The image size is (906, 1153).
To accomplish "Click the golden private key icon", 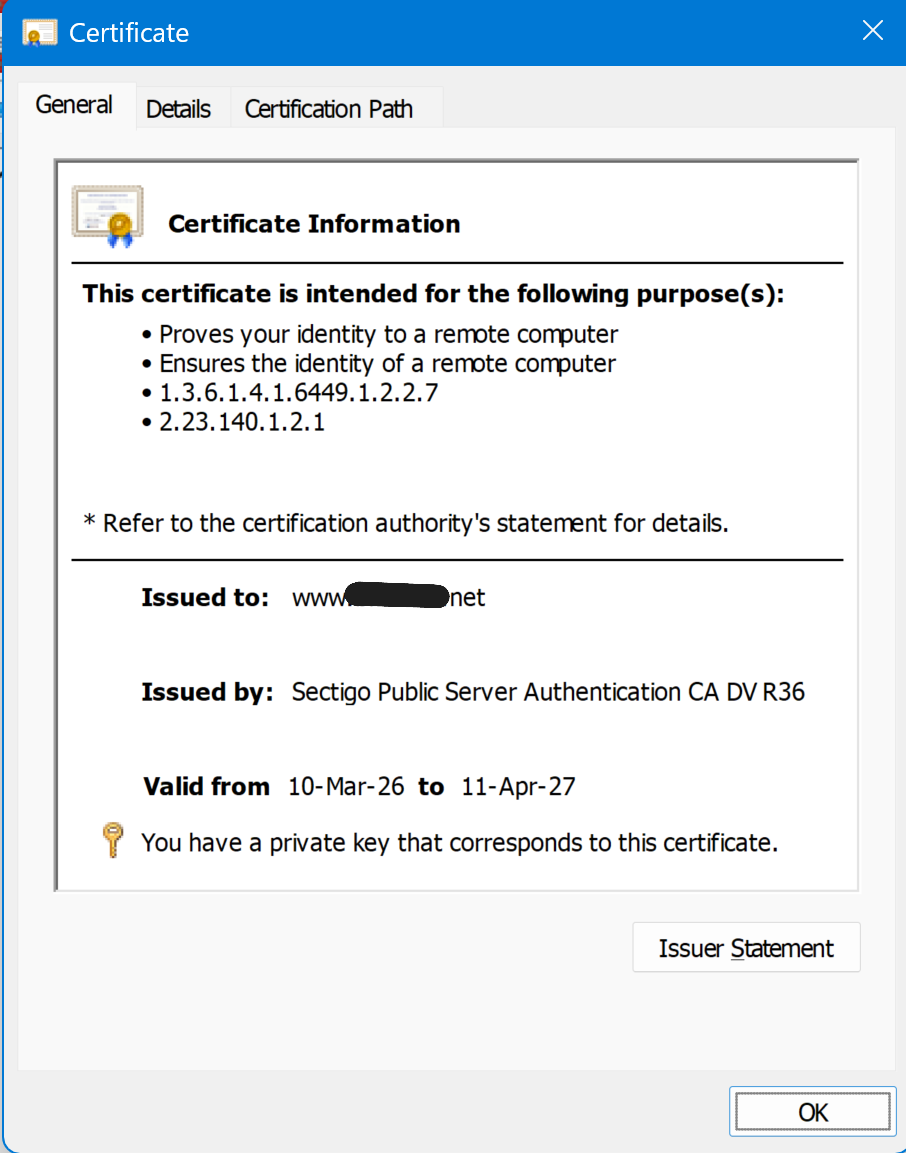I will click(113, 841).
